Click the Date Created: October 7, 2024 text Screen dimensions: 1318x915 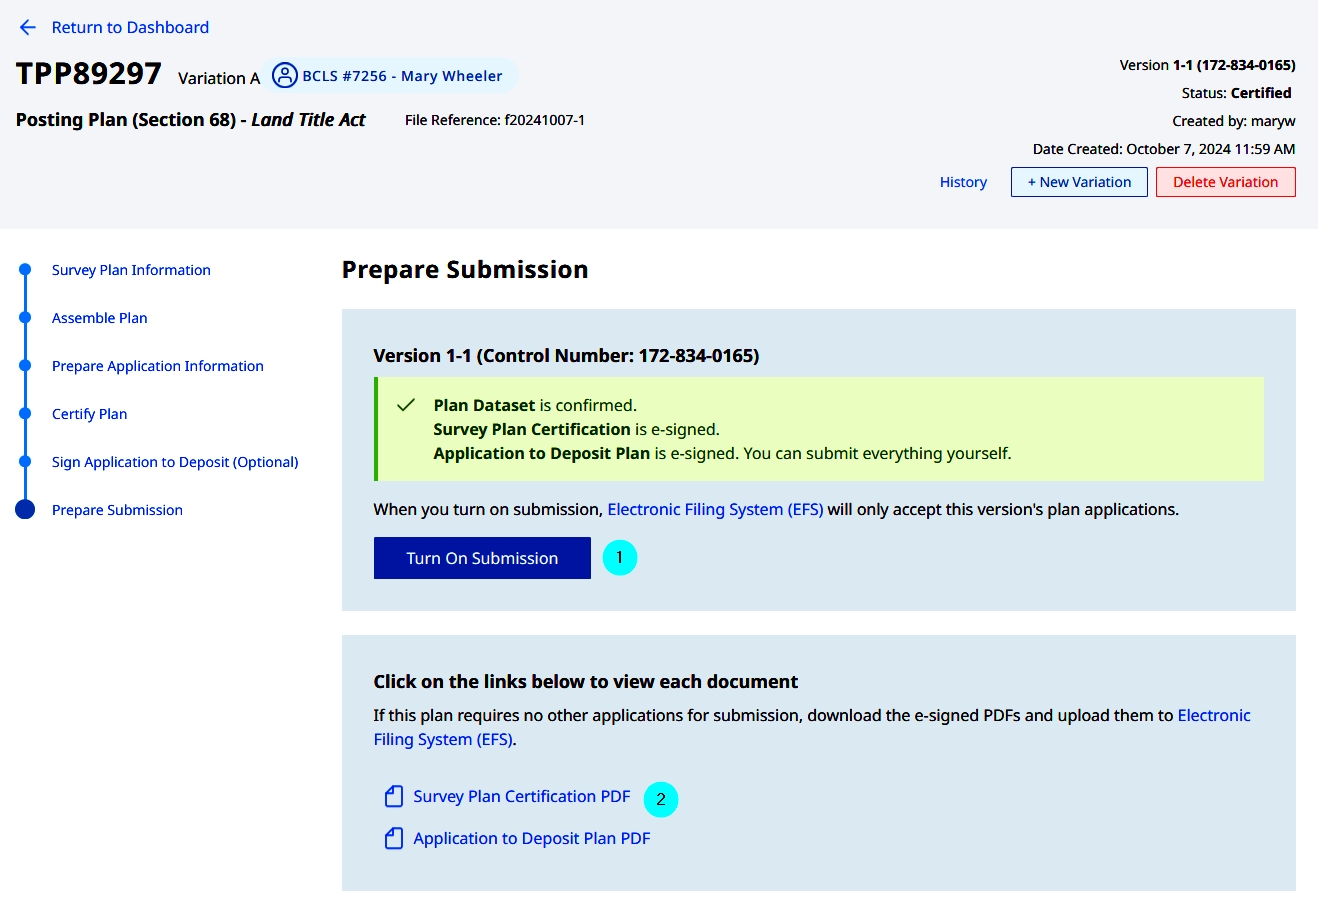[x=1164, y=149]
